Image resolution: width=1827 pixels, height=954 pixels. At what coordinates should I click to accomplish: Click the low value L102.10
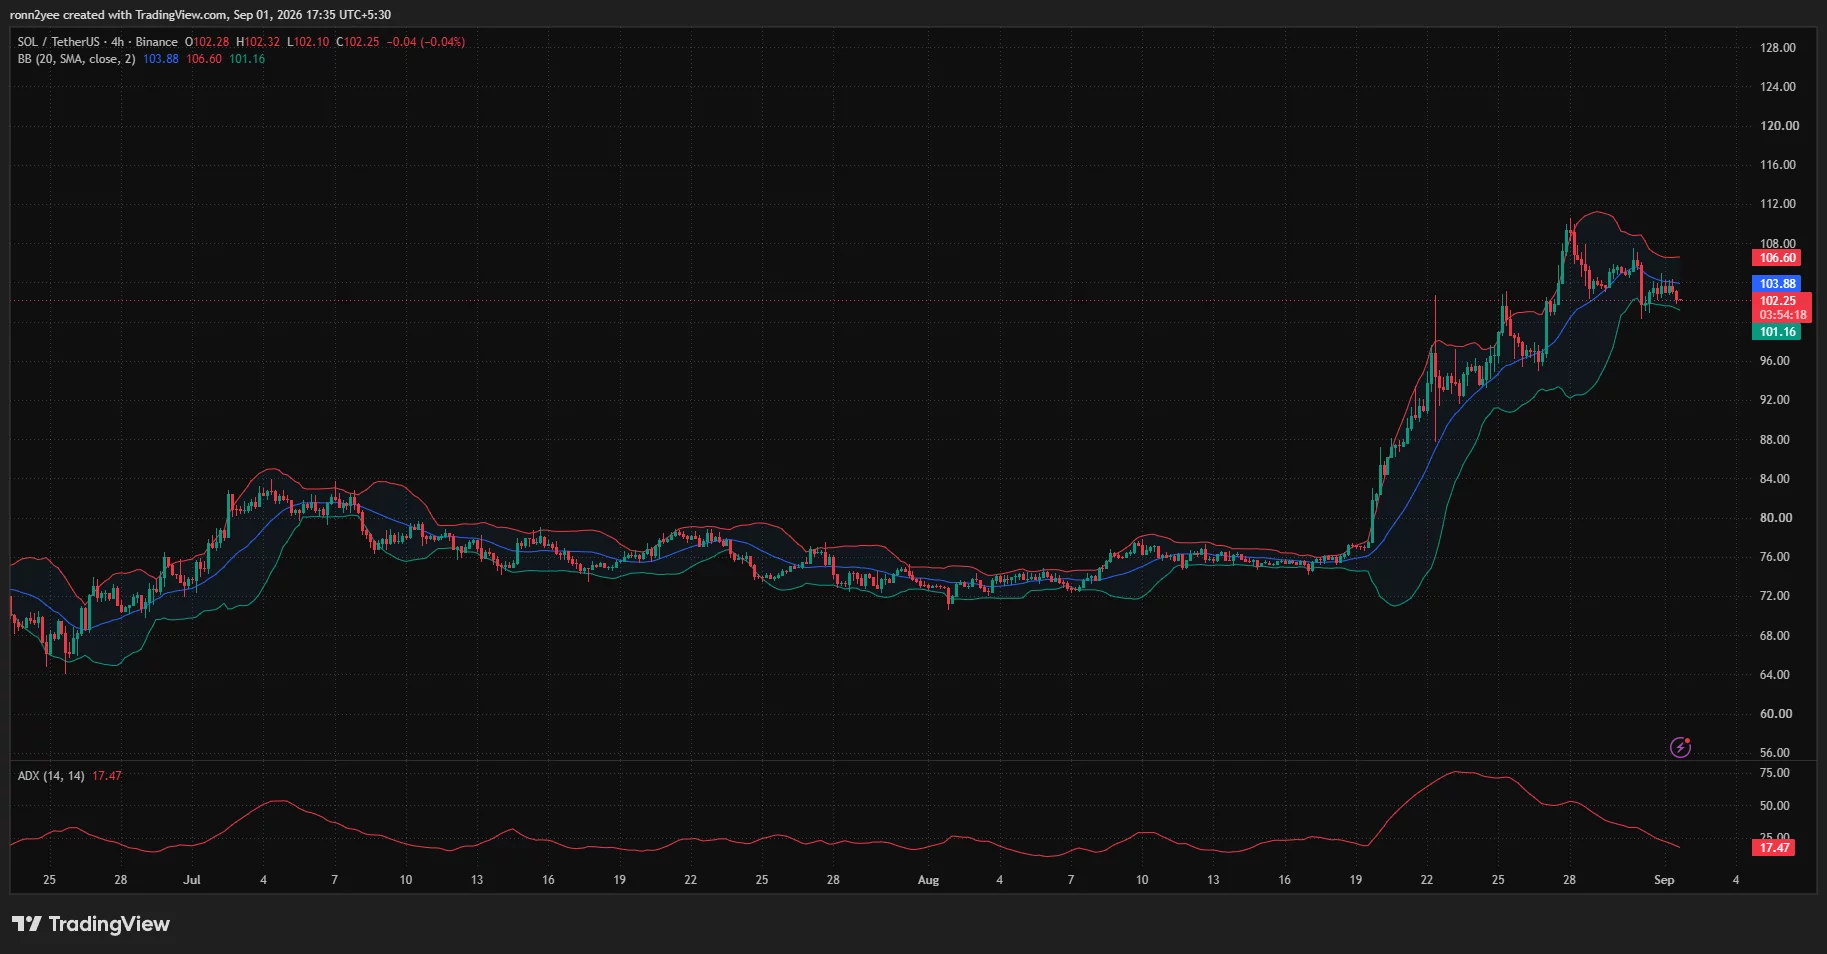pos(308,42)
